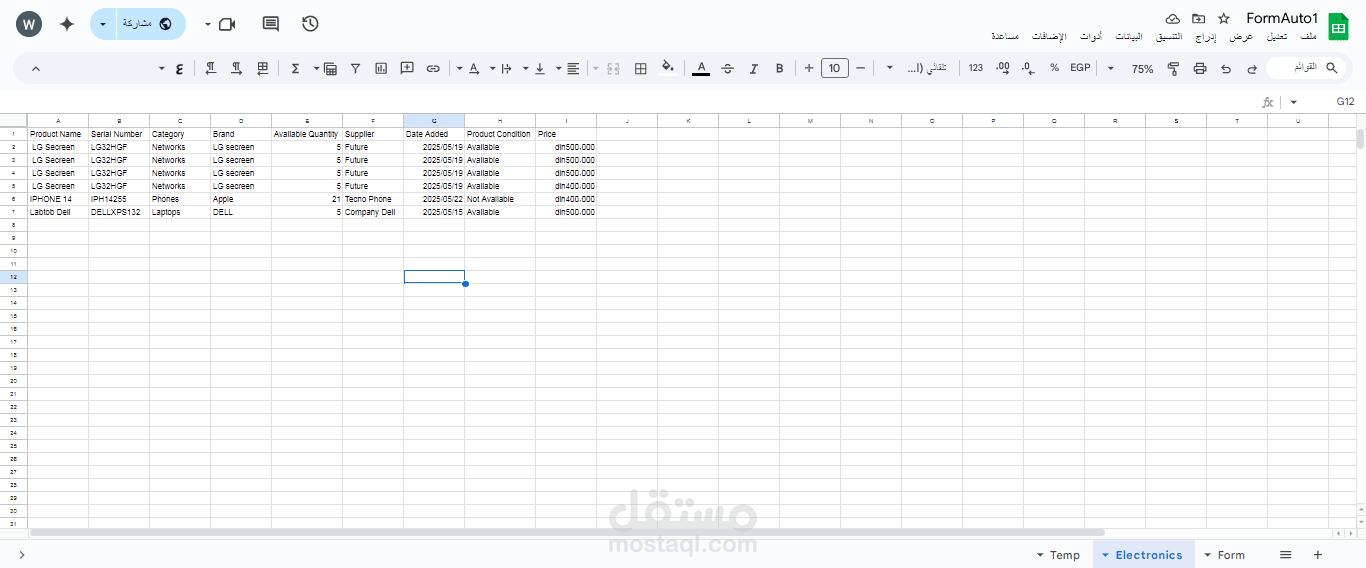The width and height of the screenshot is (1366, 568).
Task: Insert a chart from the toolbar
Action: (381, 68)
